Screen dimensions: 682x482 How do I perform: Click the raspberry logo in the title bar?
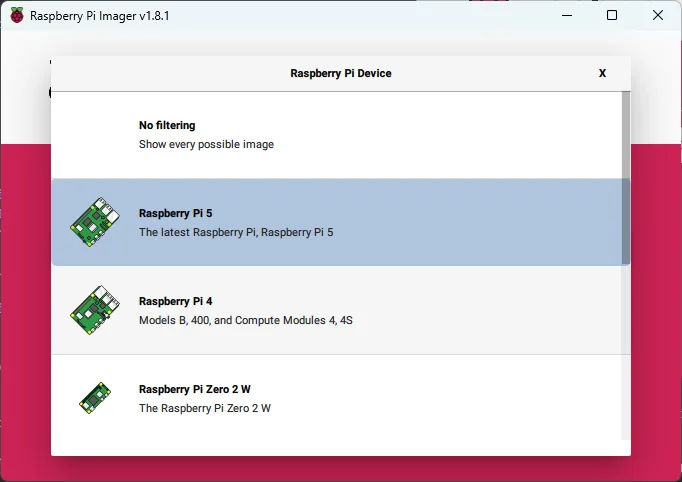click(17, 16)
